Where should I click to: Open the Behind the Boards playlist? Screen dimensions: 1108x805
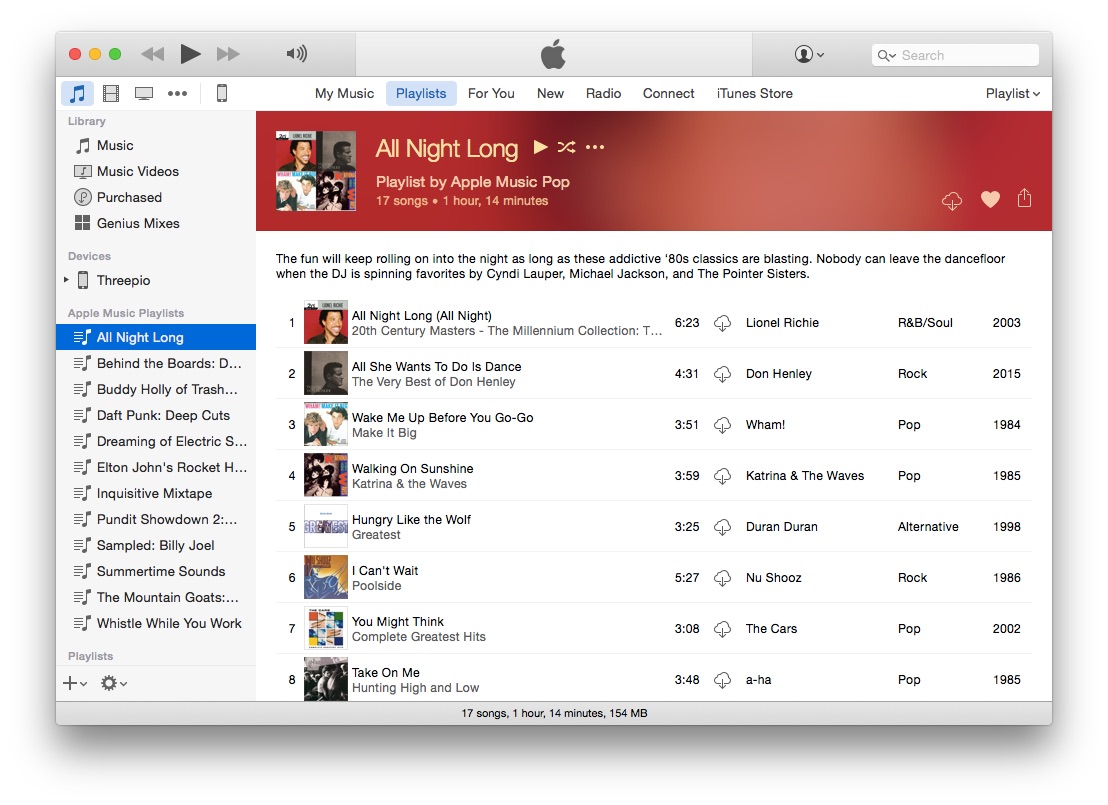[155, 363]
